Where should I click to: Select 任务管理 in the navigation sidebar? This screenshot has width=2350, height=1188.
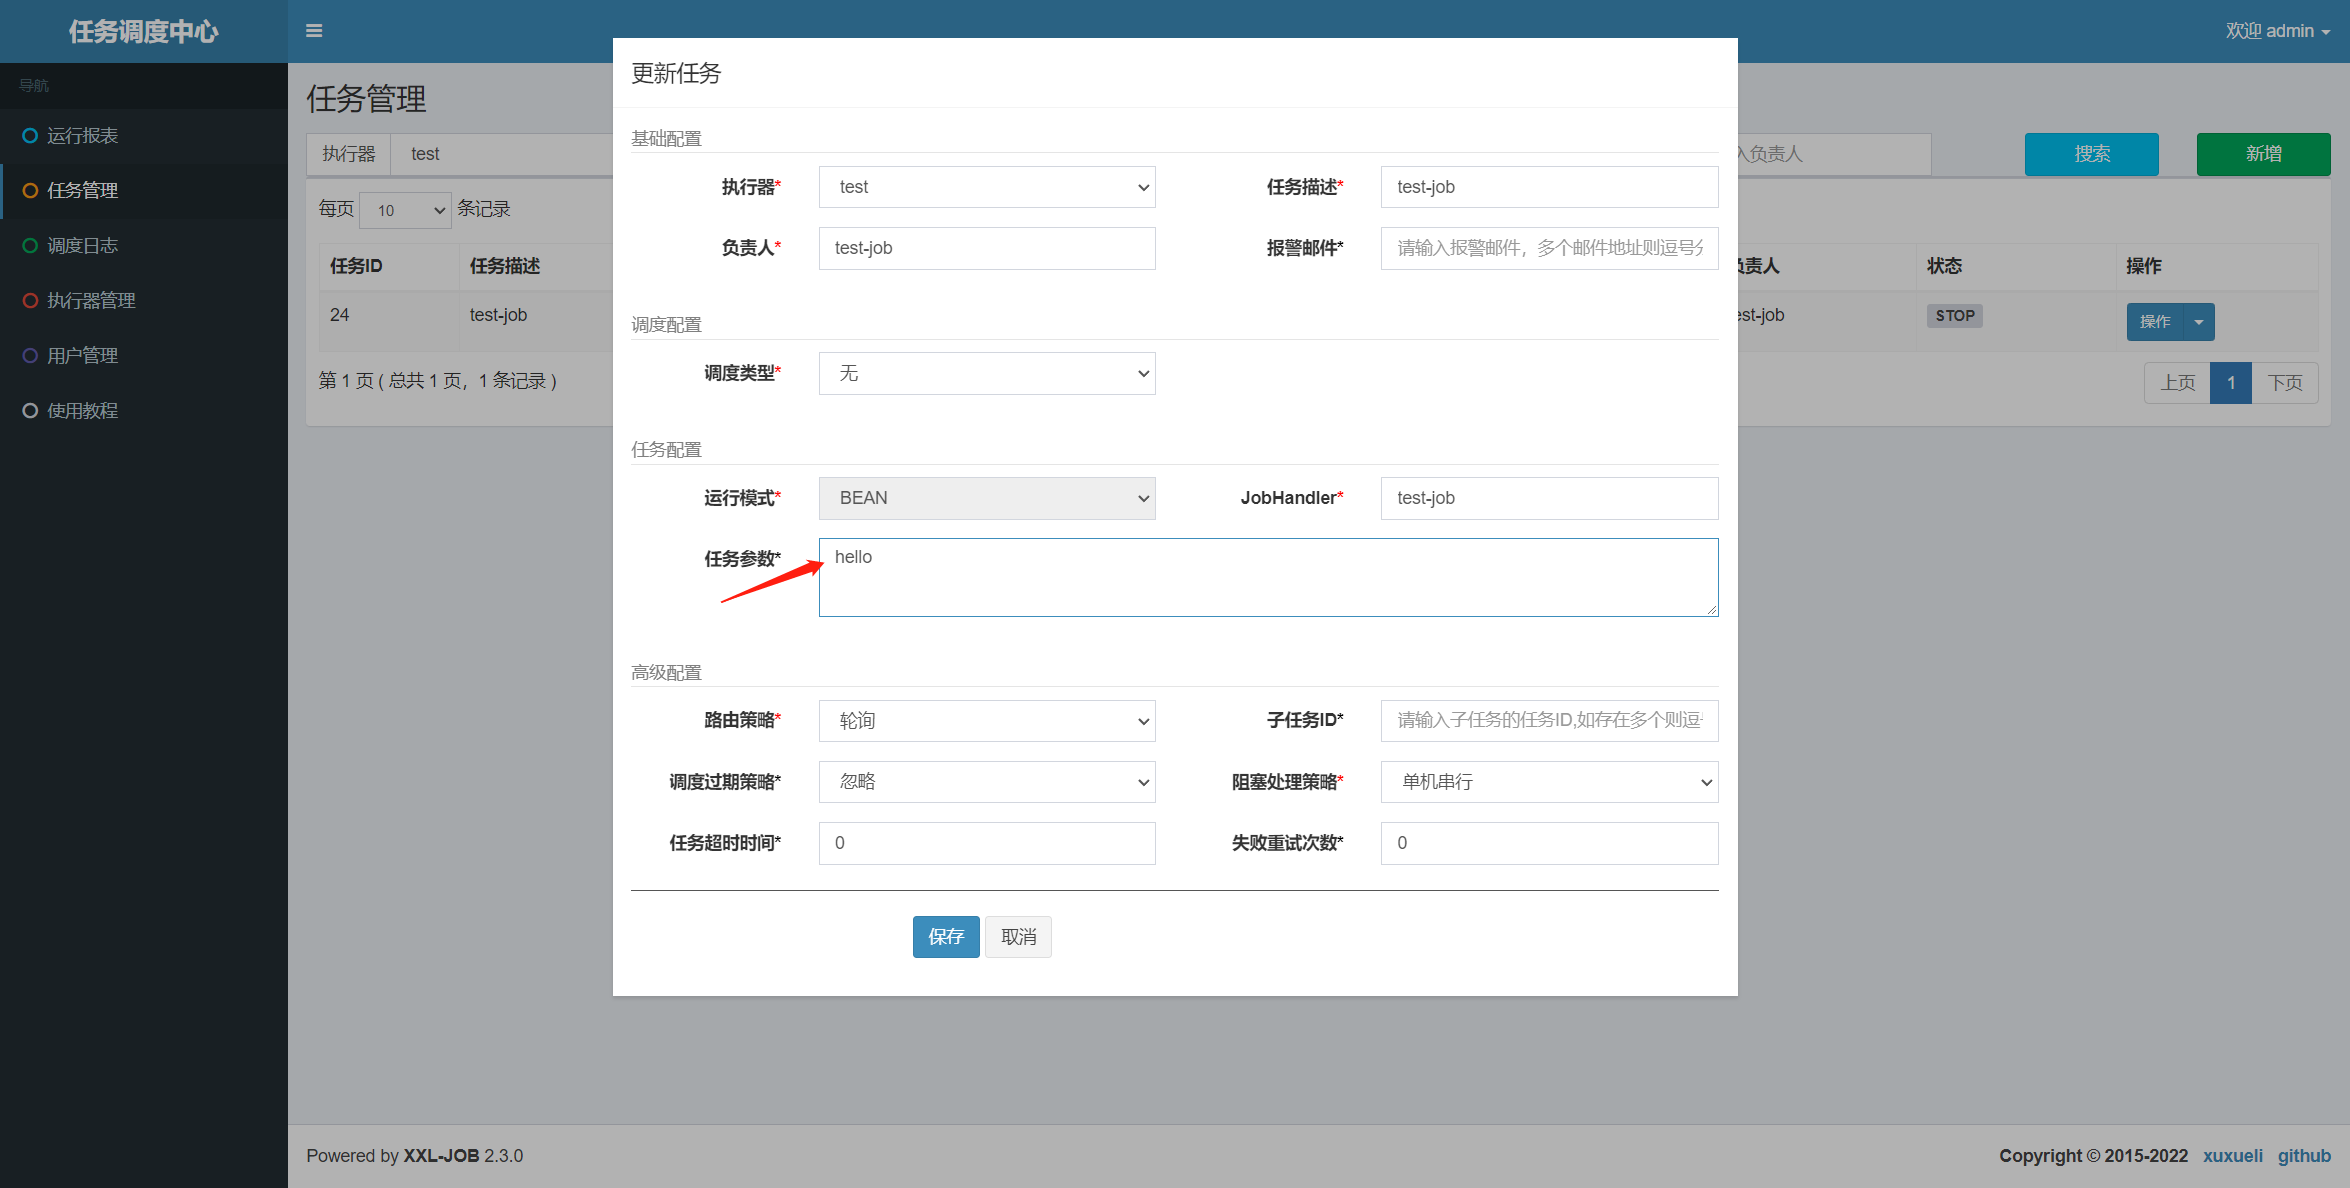(x=83, y=190)
